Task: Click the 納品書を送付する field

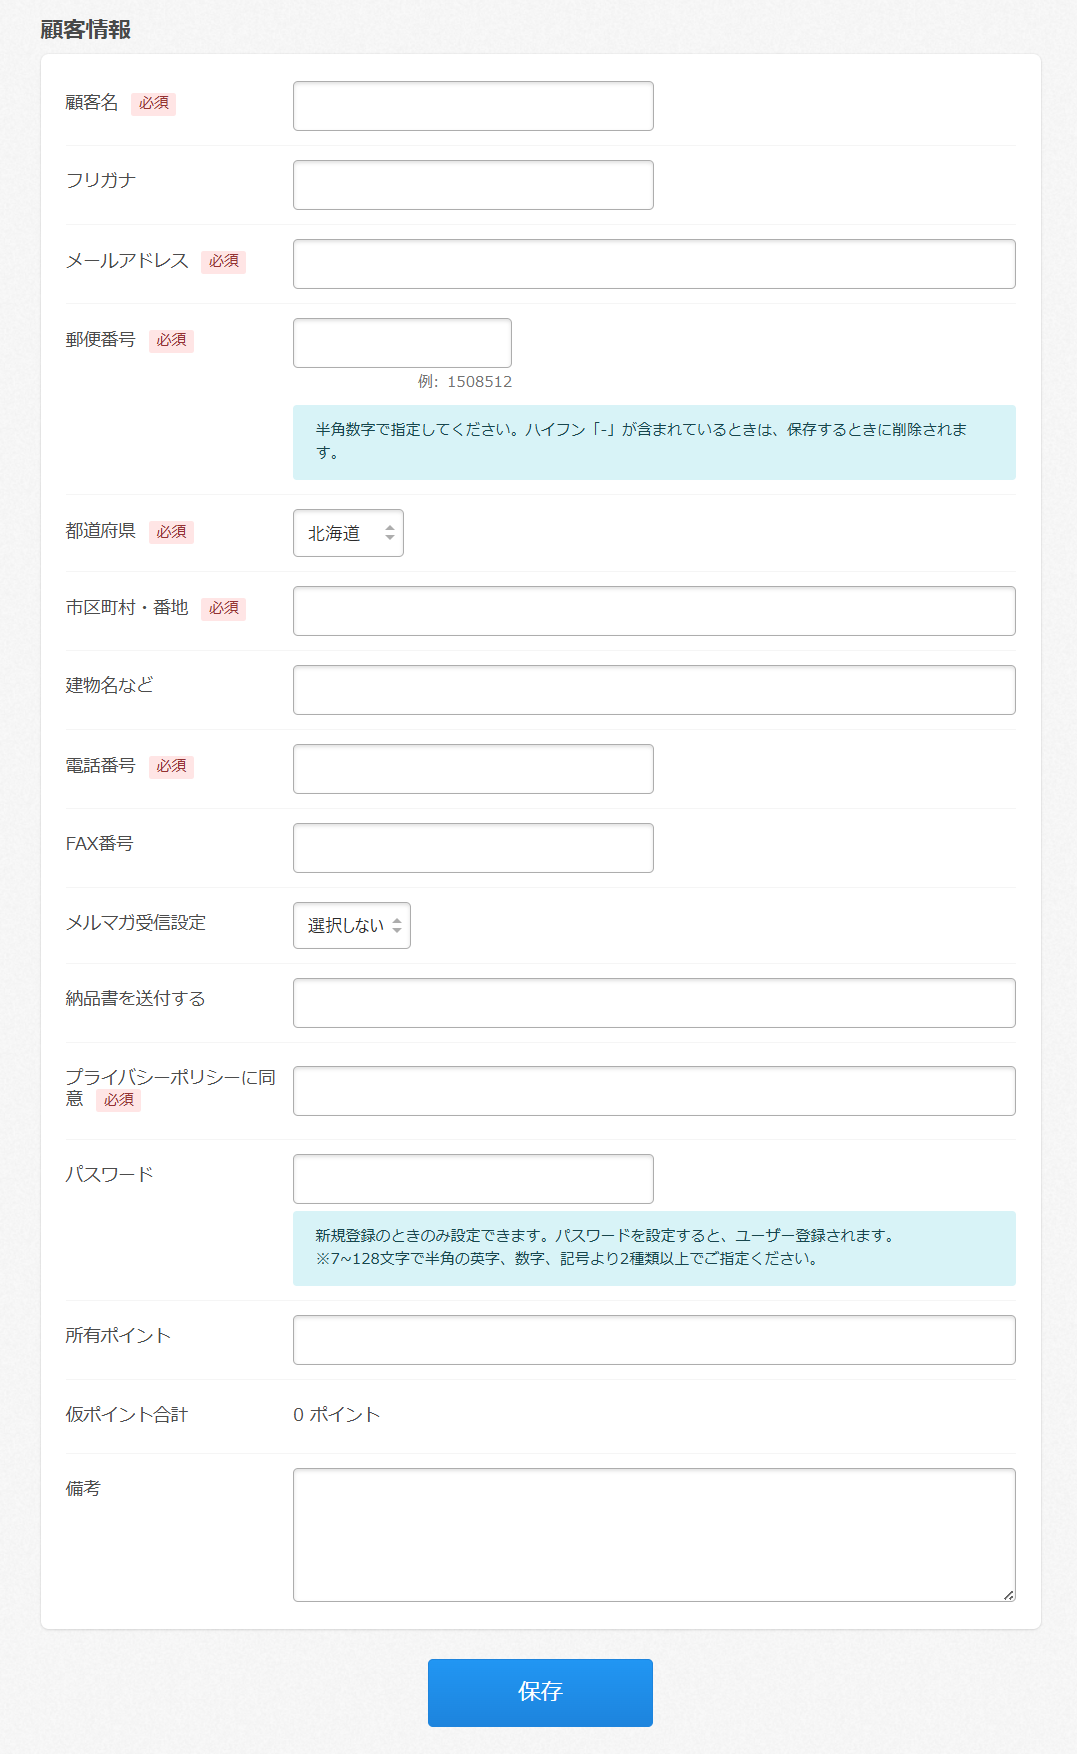Action: 654,1003
